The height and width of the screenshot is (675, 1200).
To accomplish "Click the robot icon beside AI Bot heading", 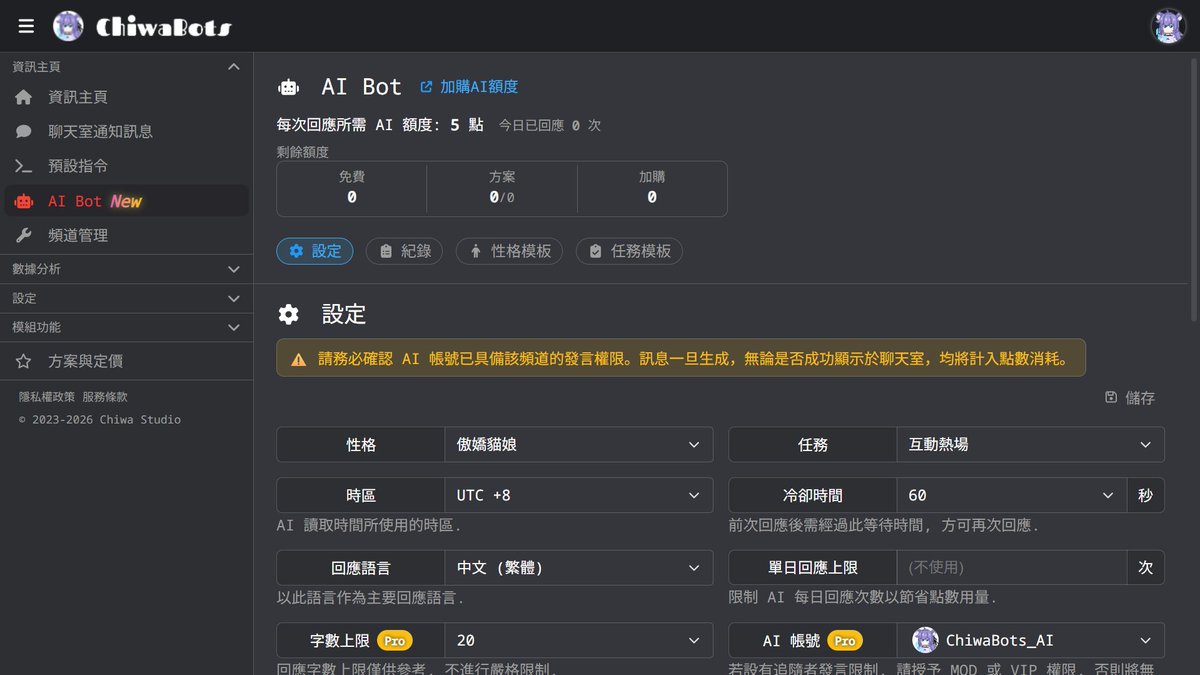I will [x=289, y=87].
